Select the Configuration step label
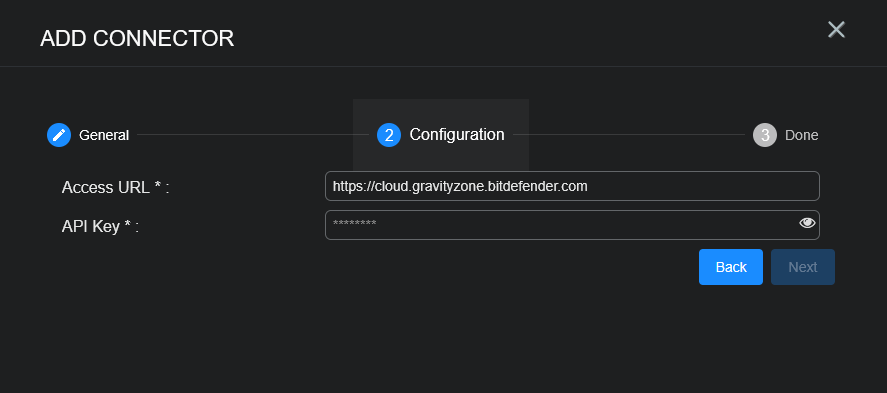 457,135
